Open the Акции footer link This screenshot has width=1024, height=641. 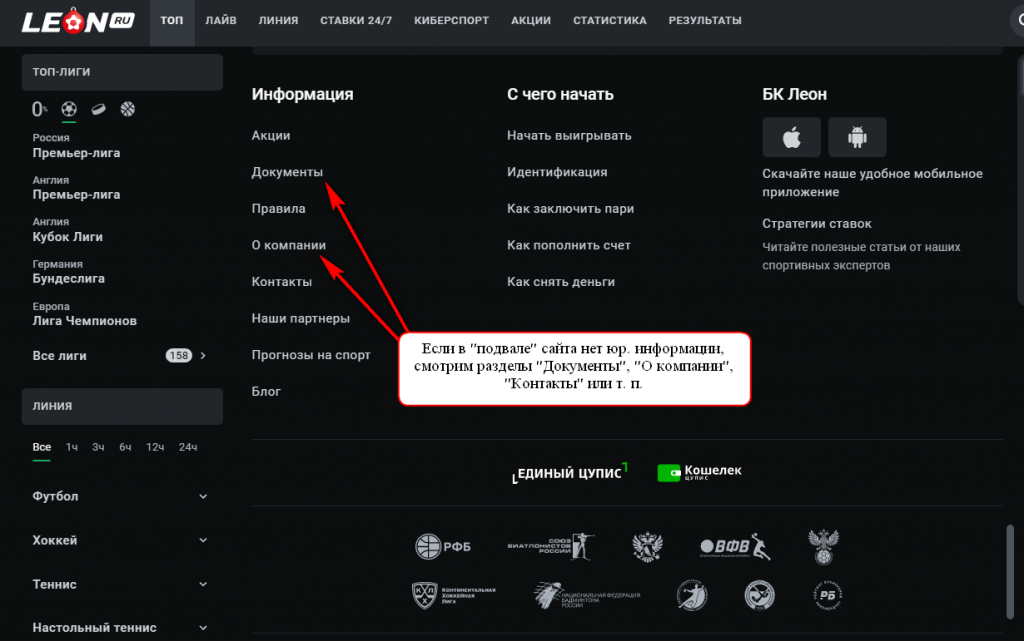tap(271, 136)
